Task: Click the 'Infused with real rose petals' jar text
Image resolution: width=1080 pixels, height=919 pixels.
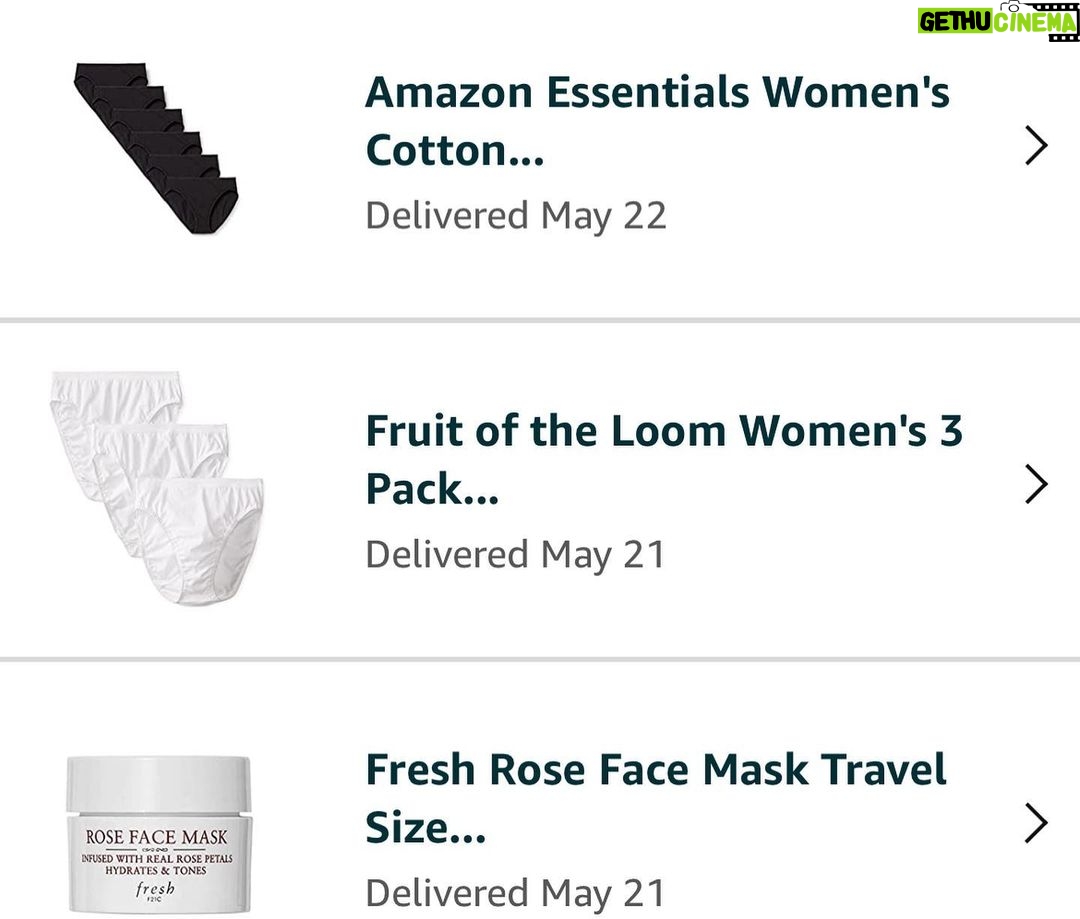Action: point(159,859)
